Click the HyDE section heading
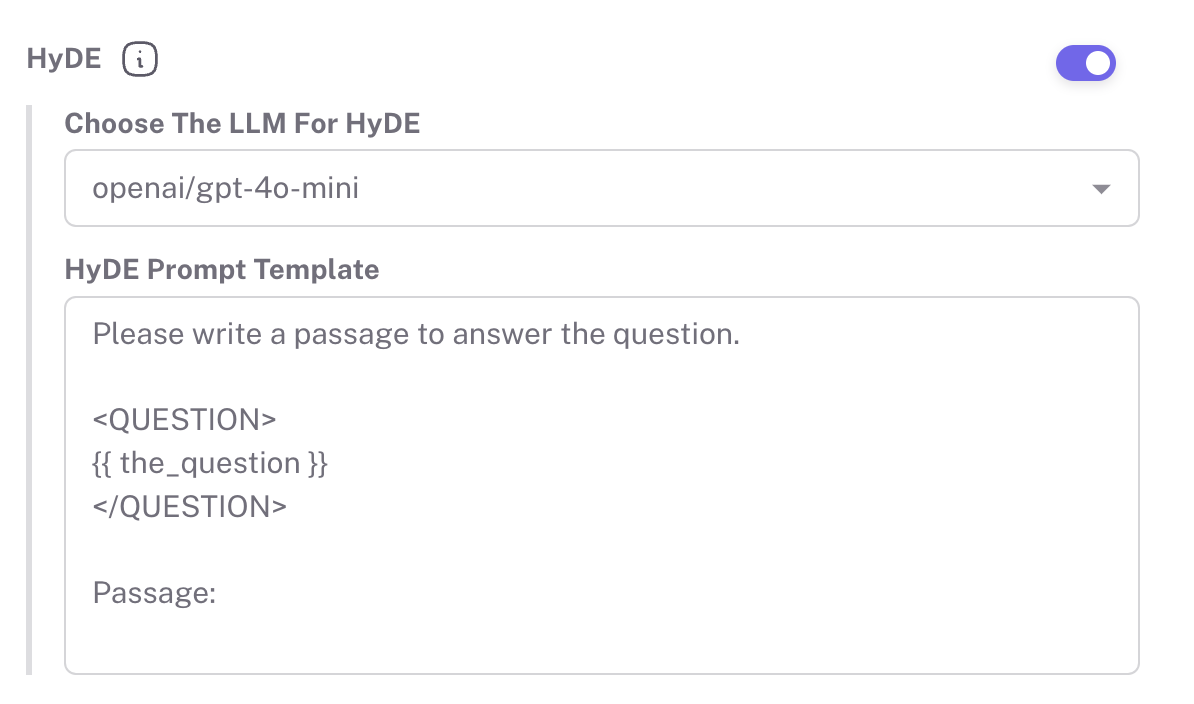 click(x=64, y=60)
